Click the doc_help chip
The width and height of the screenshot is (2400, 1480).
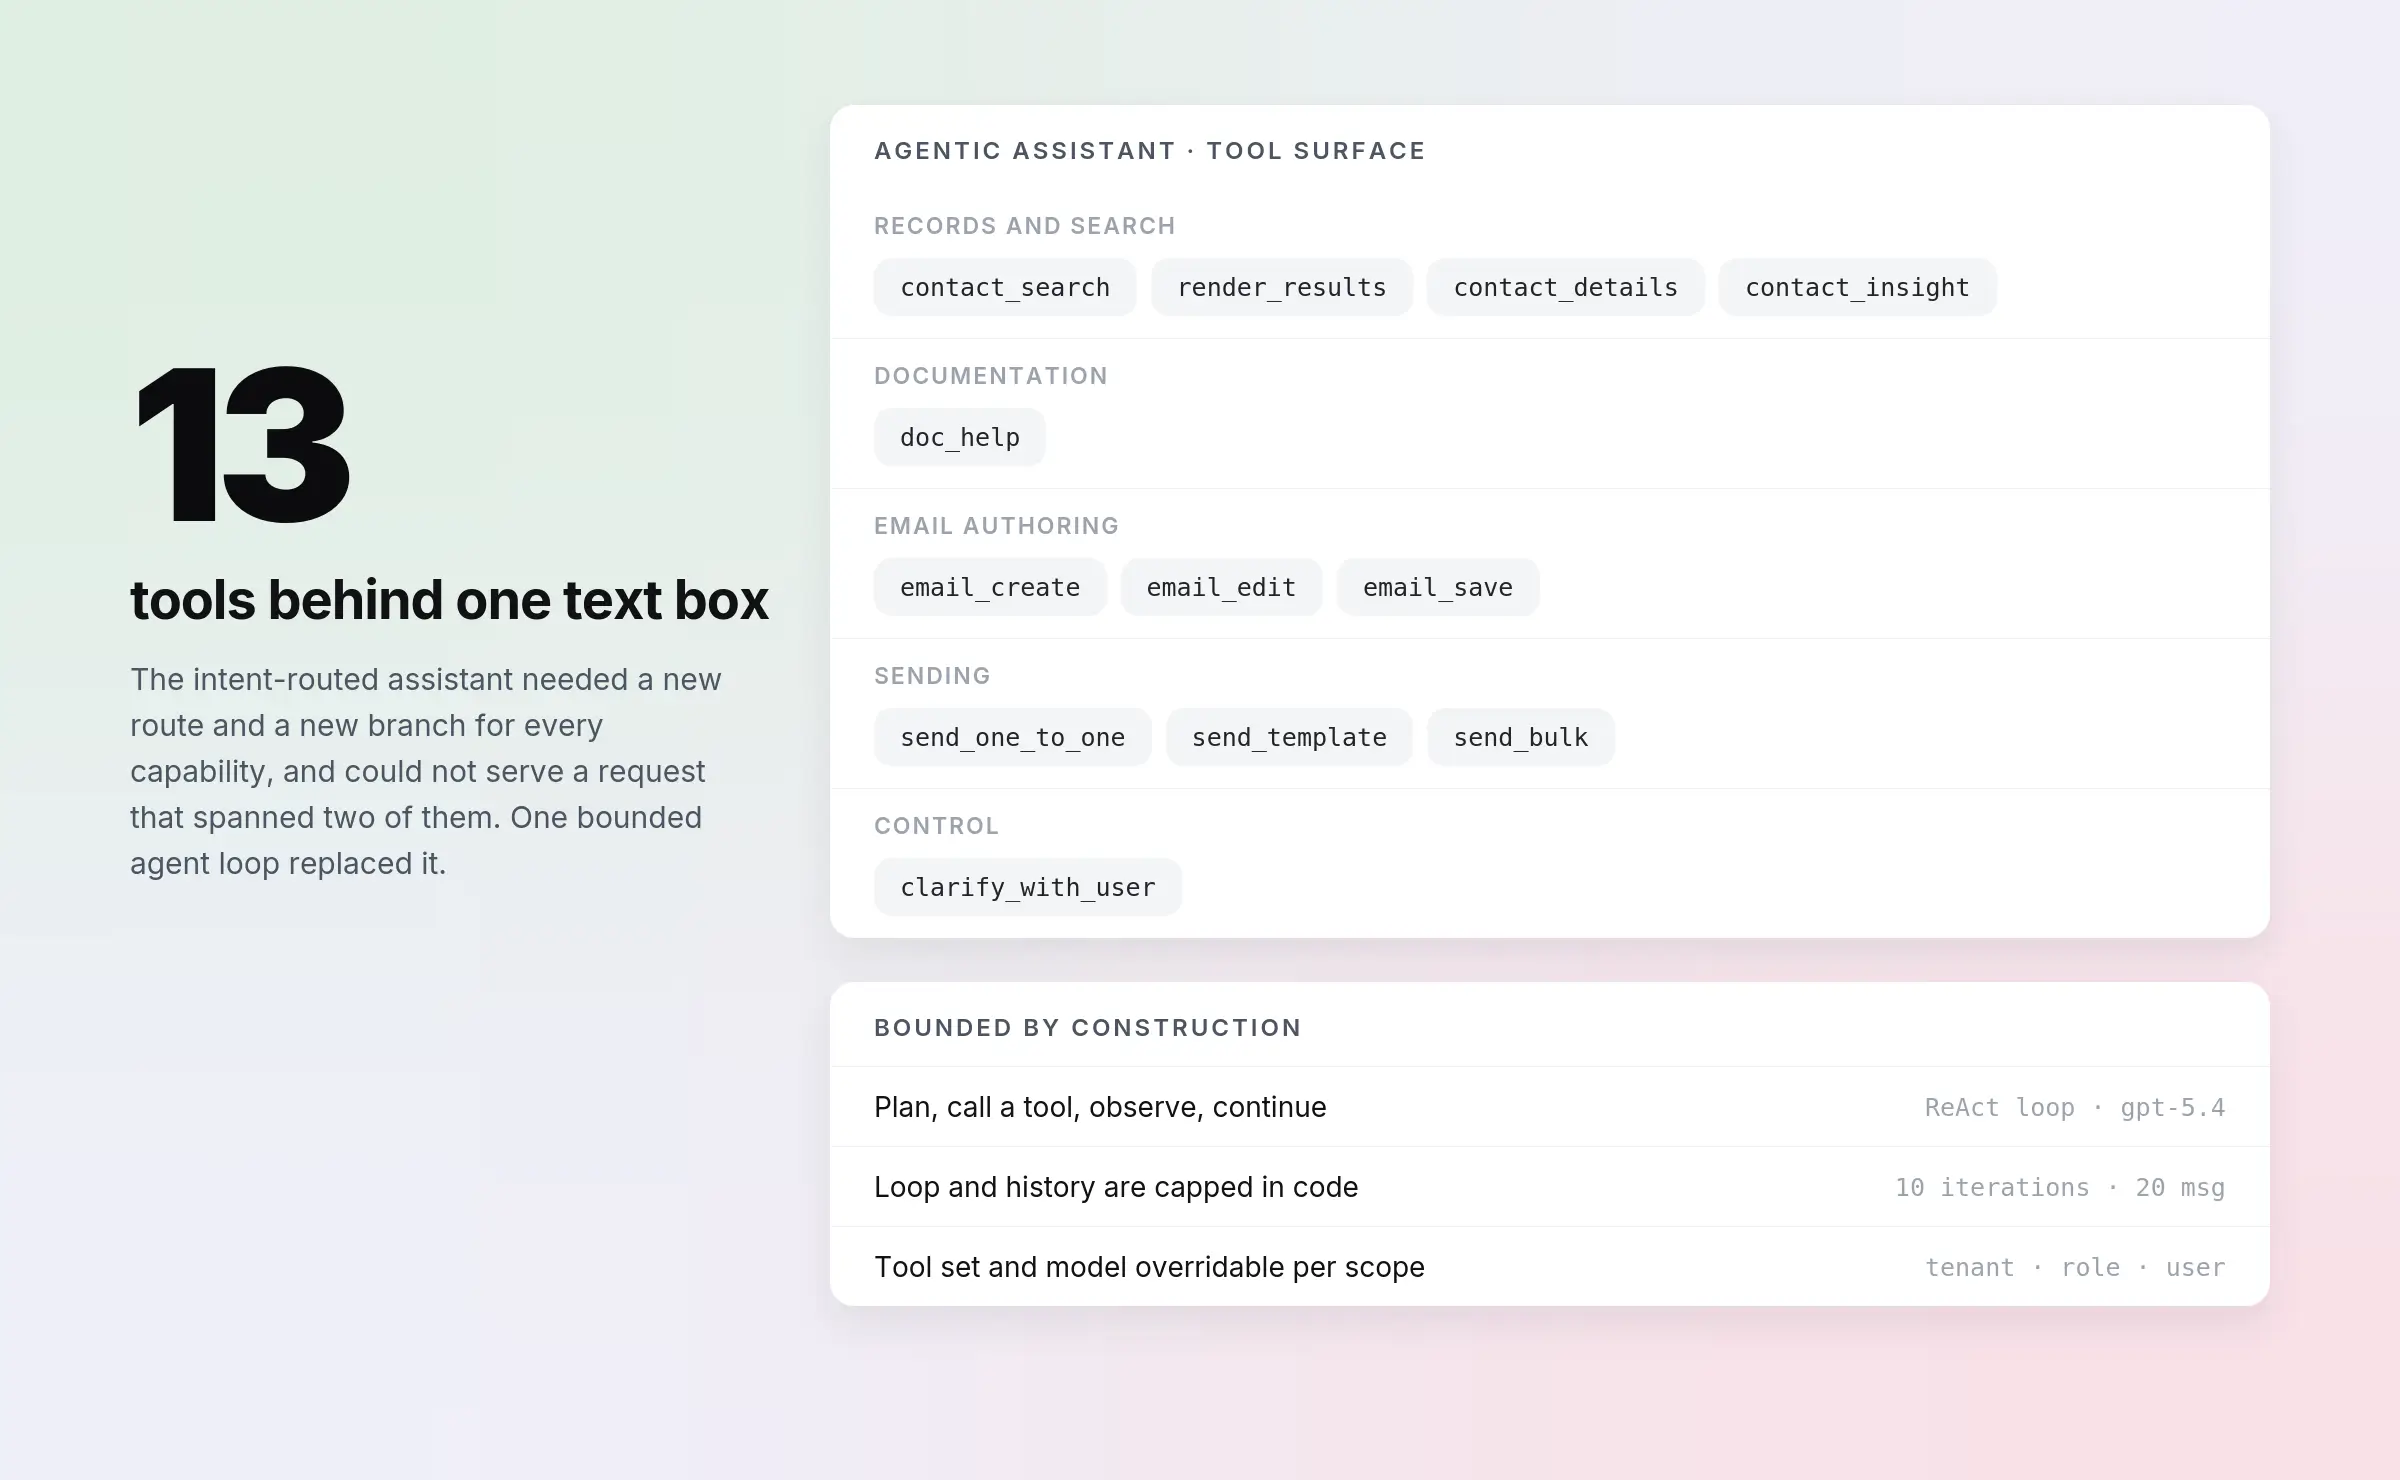tap(960, 437)
